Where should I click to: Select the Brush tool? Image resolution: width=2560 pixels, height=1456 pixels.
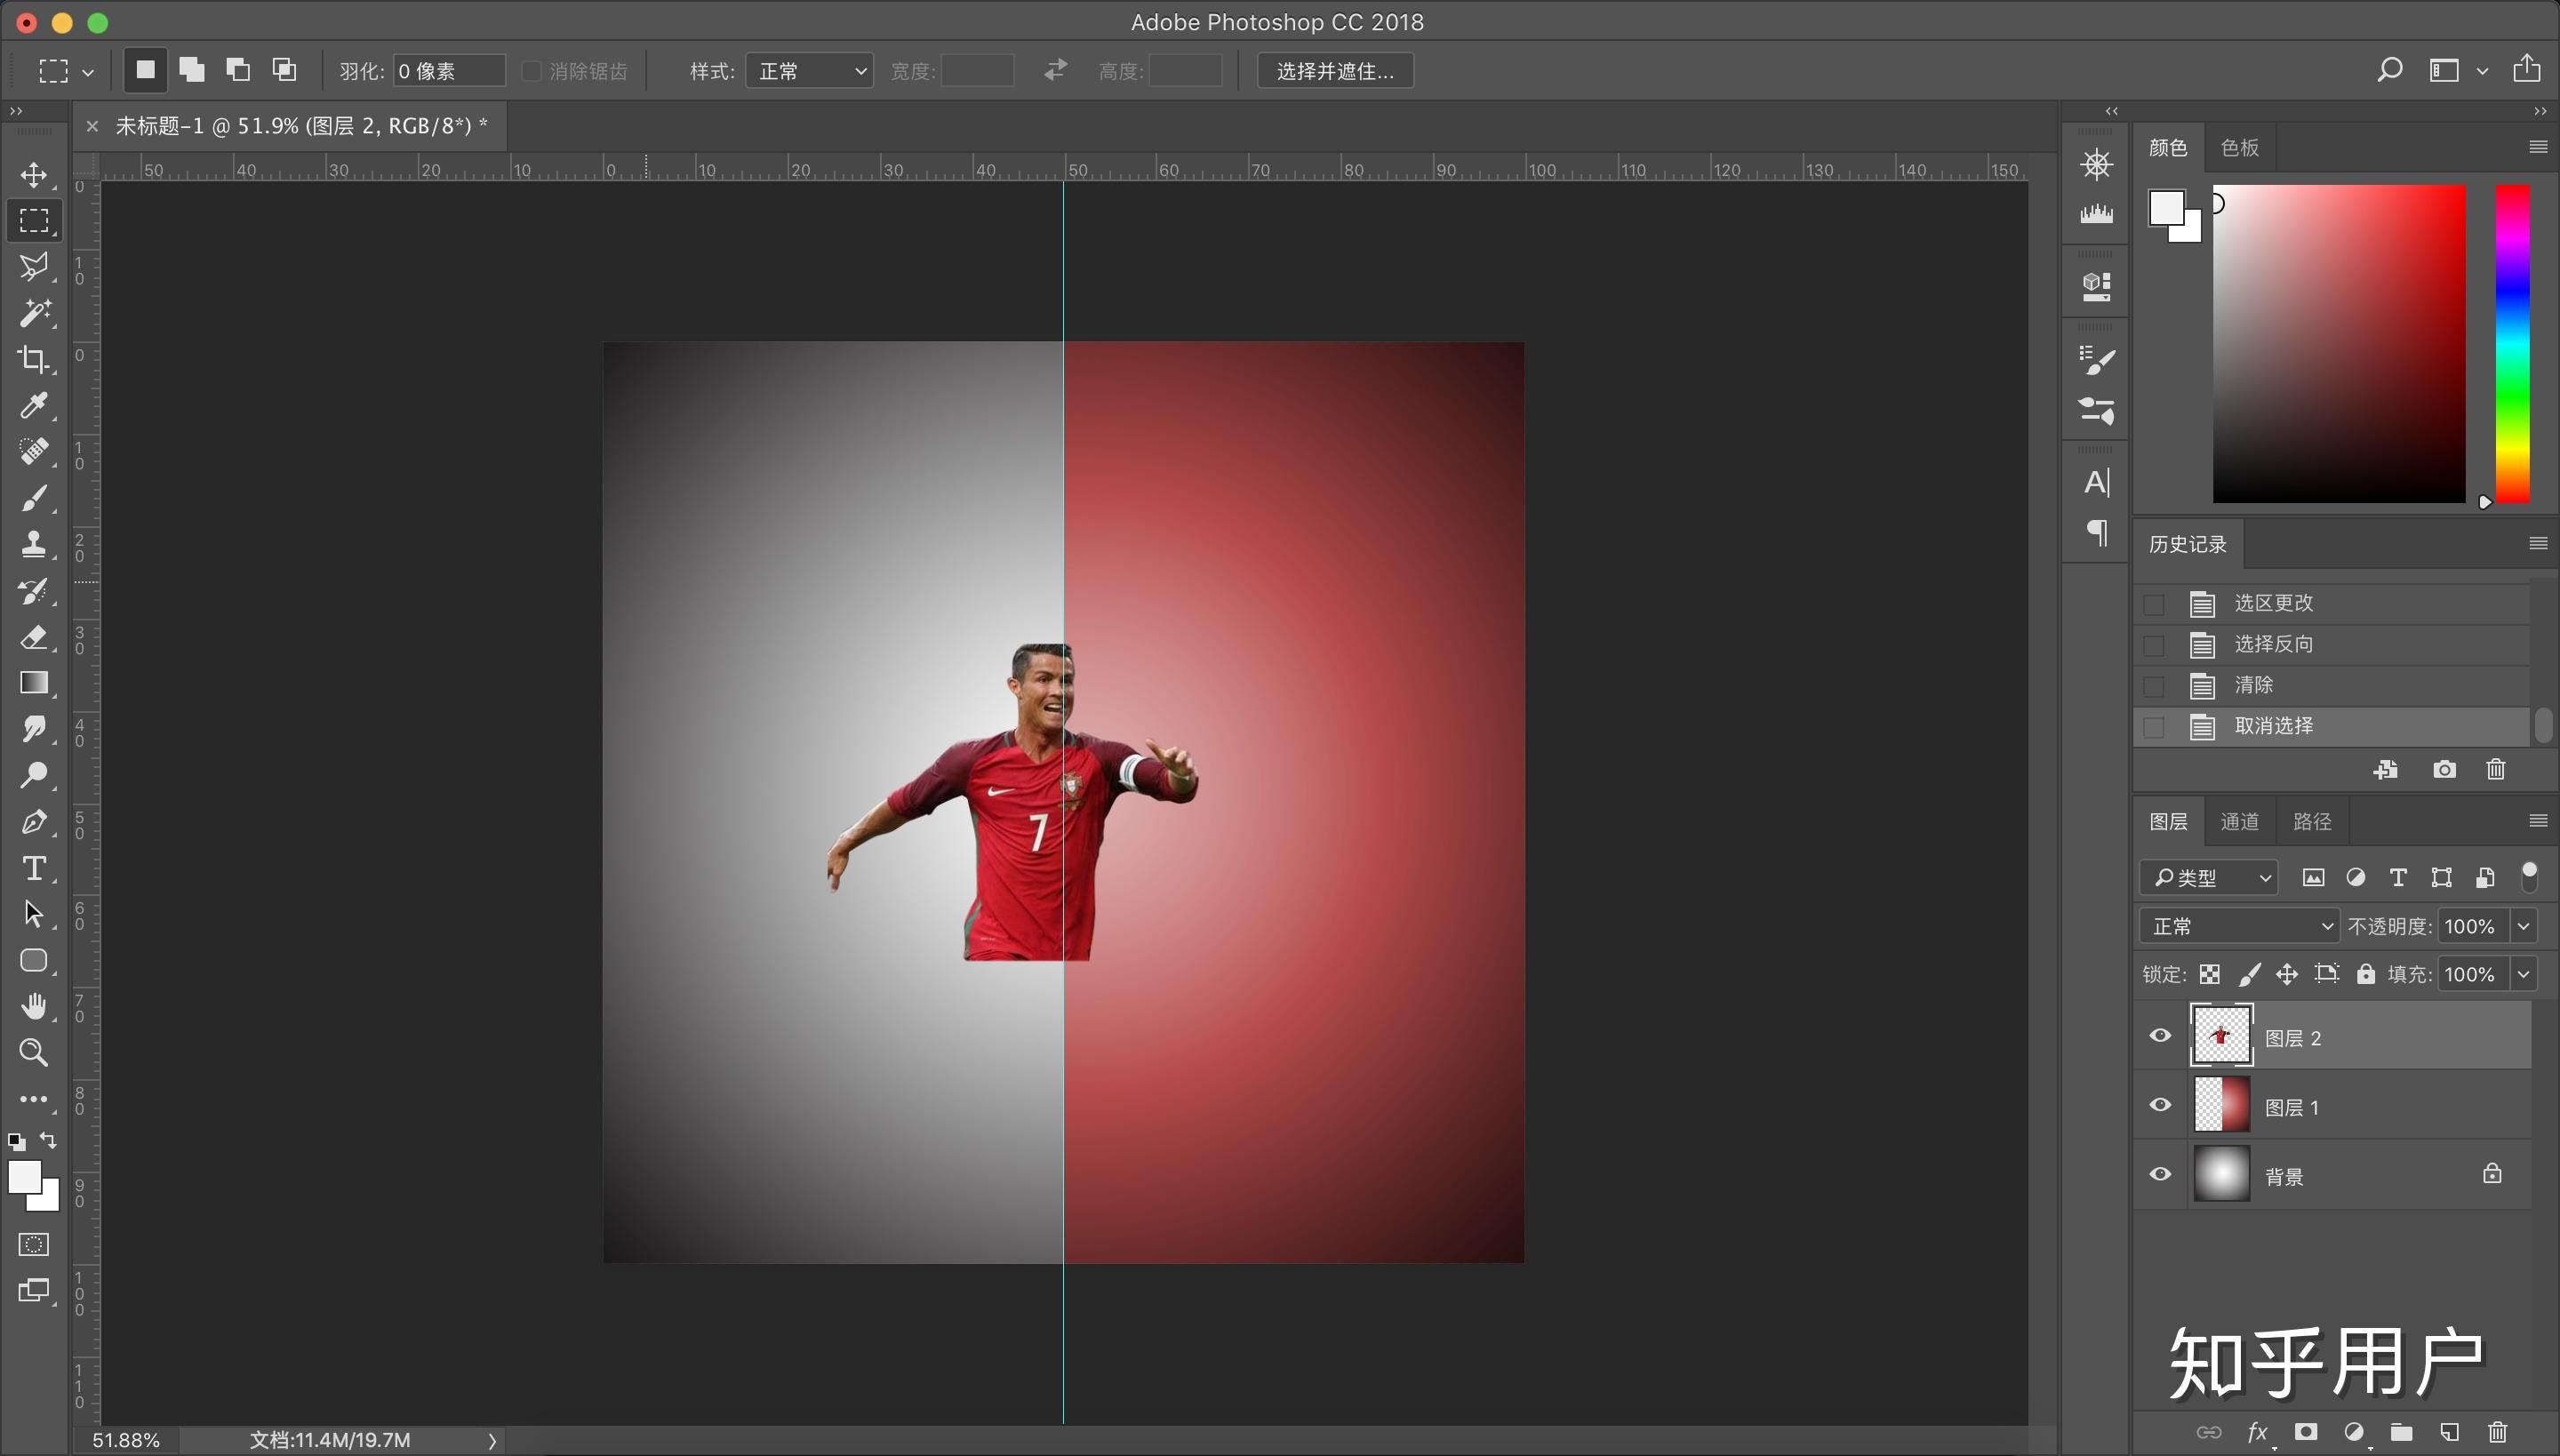(34, 497)
